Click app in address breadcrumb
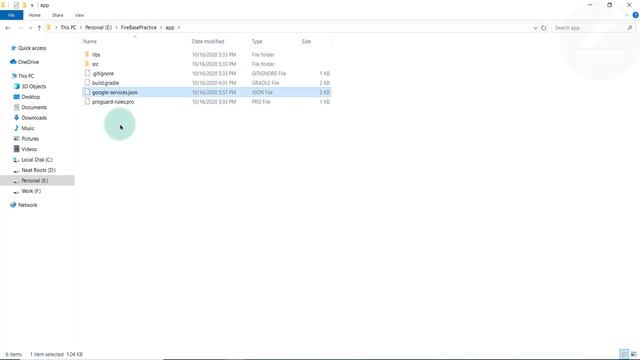Image resolution: width=640 pixels, height=360 pixels. point(170,28)
